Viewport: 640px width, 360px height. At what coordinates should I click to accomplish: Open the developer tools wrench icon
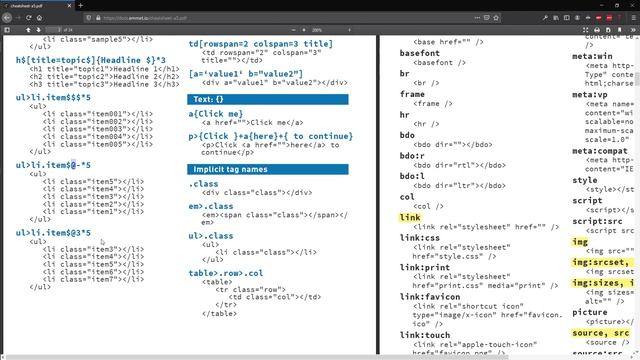[x=545, y=18]
